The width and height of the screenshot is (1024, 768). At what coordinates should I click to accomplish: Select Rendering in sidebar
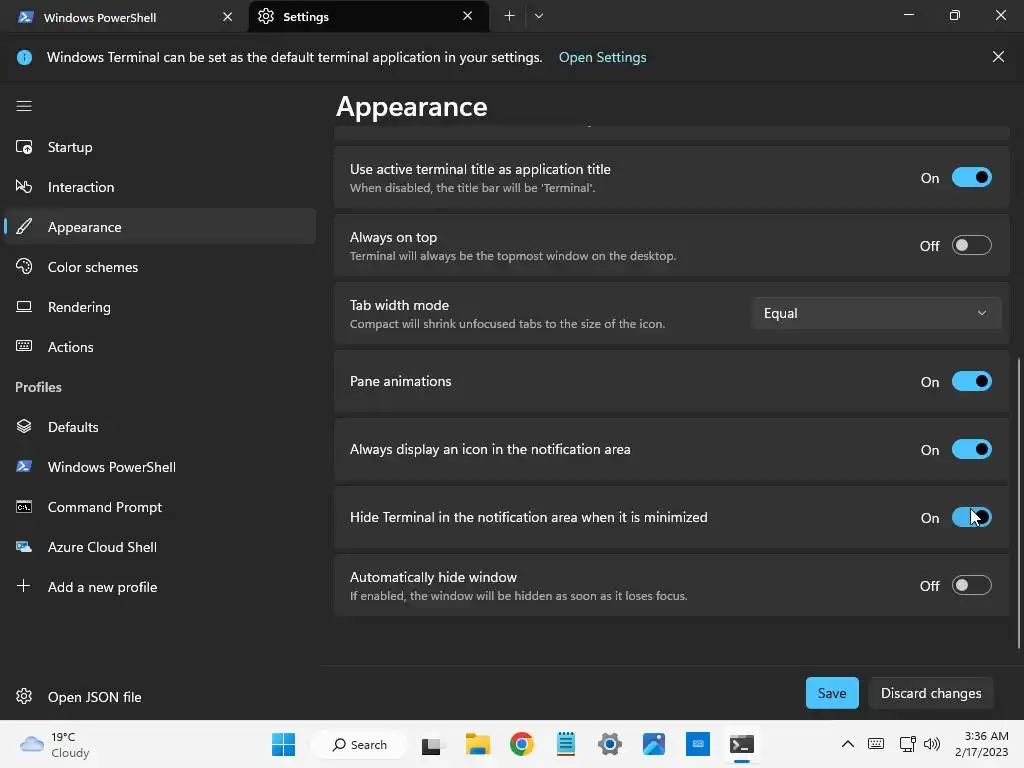point(160,306)
